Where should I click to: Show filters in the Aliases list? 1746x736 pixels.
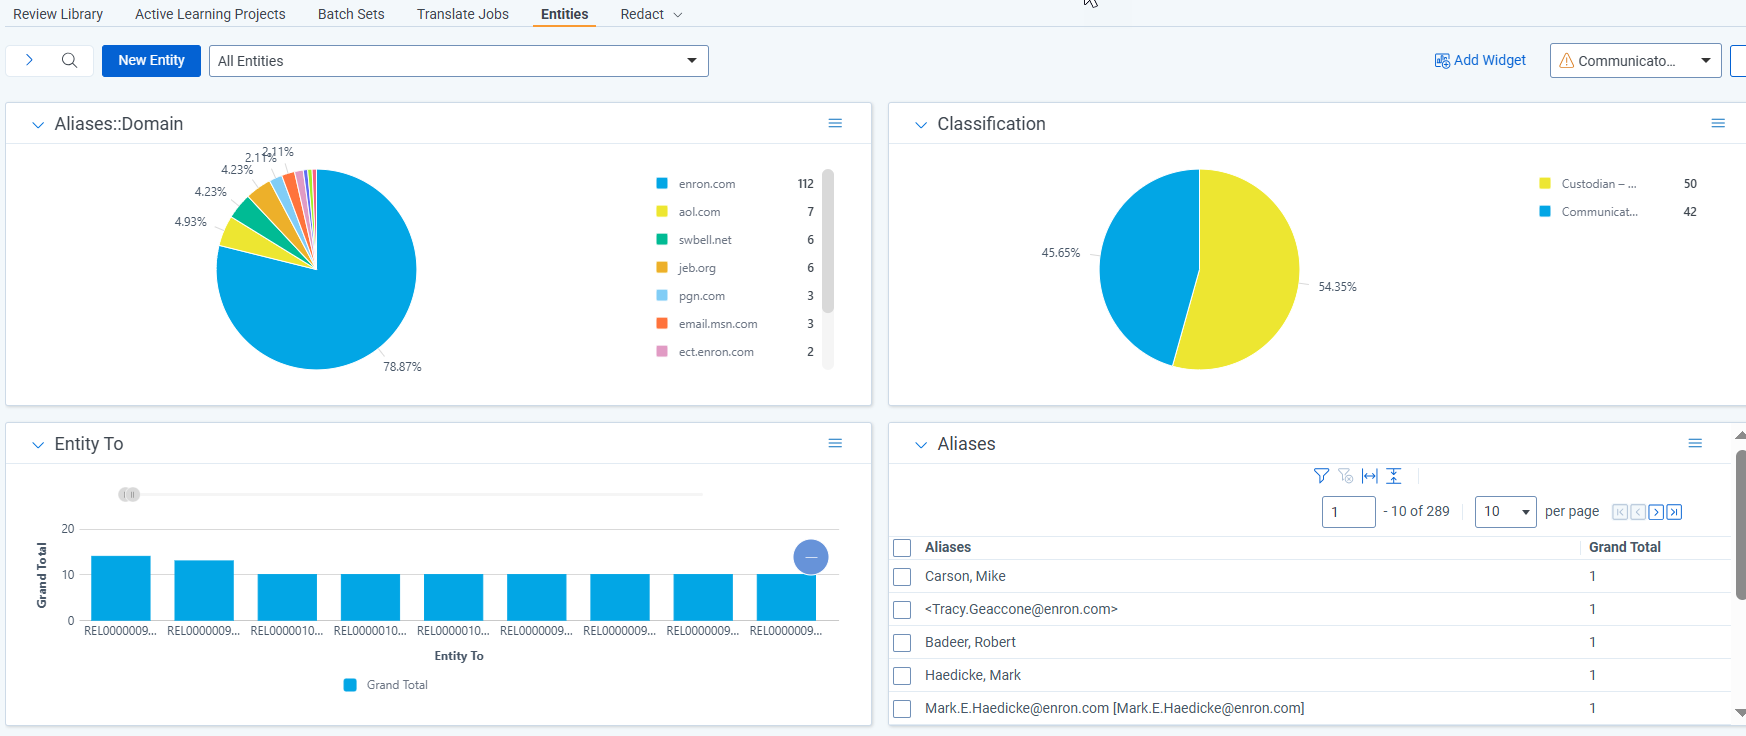[1321, 476]
